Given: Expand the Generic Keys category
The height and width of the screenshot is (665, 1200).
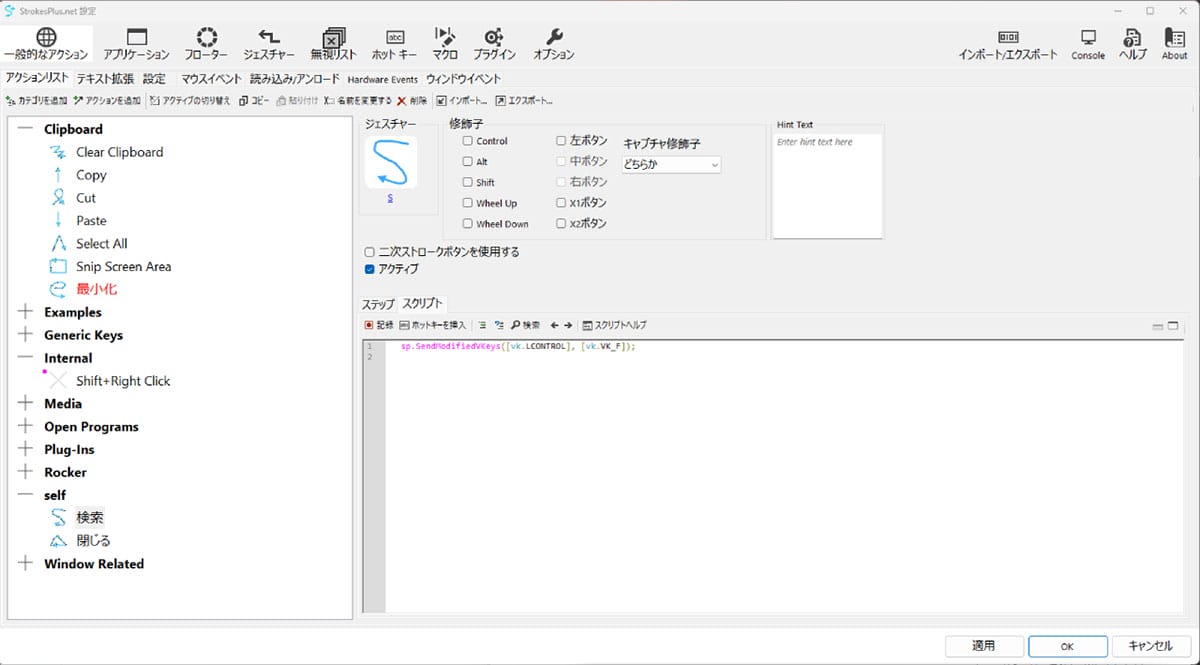Looking at the screenshot, I should pyautogui.click(x=25, y=335).
